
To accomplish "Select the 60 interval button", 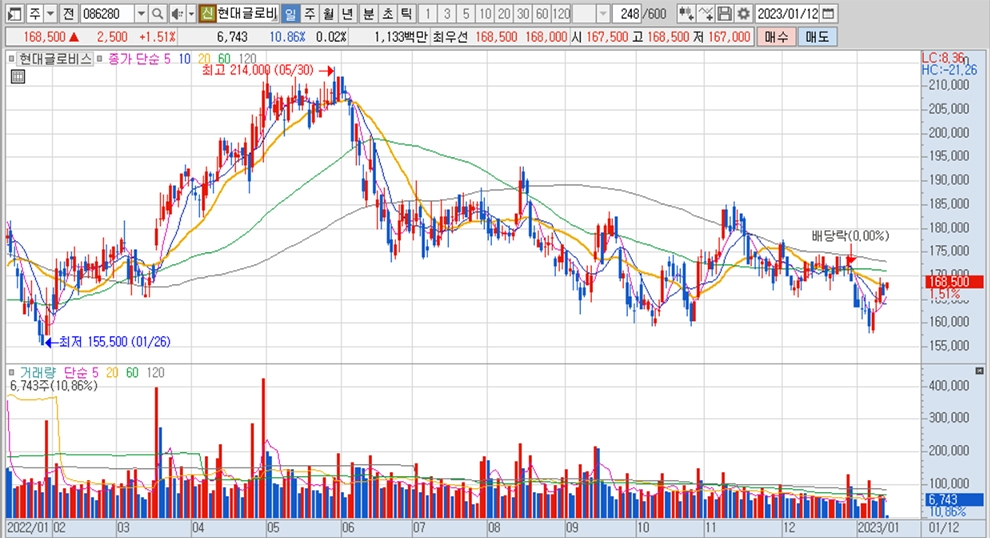I will 541,13.
